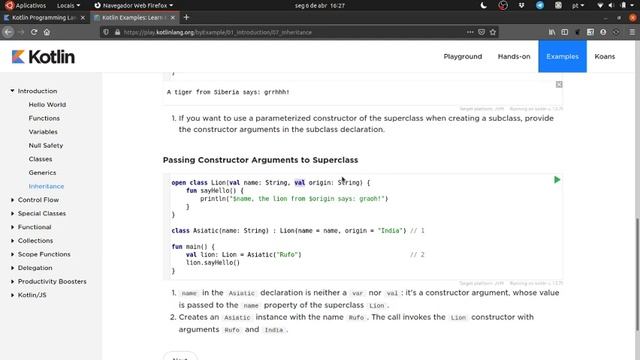The height and width of the screenshot is (360, 640).
Task: Open Dropbox icon in the system tray
Action: point(521,5)
